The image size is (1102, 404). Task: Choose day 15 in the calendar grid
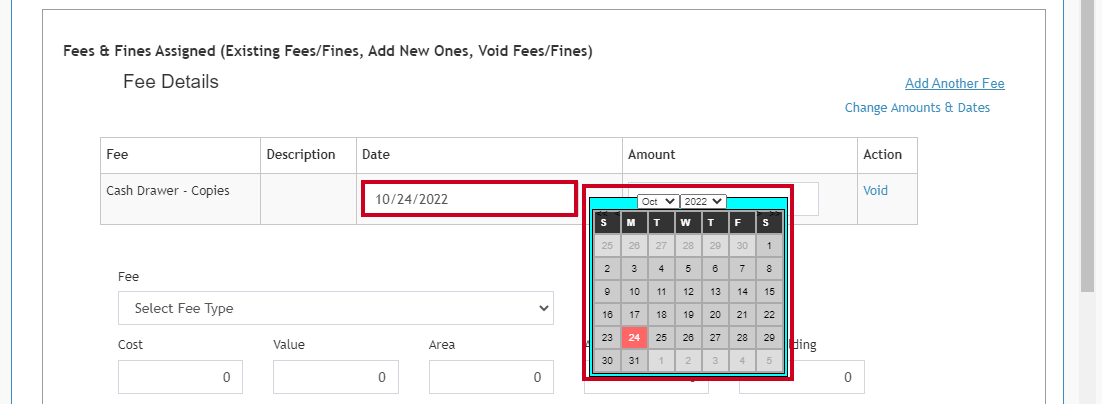769,292
